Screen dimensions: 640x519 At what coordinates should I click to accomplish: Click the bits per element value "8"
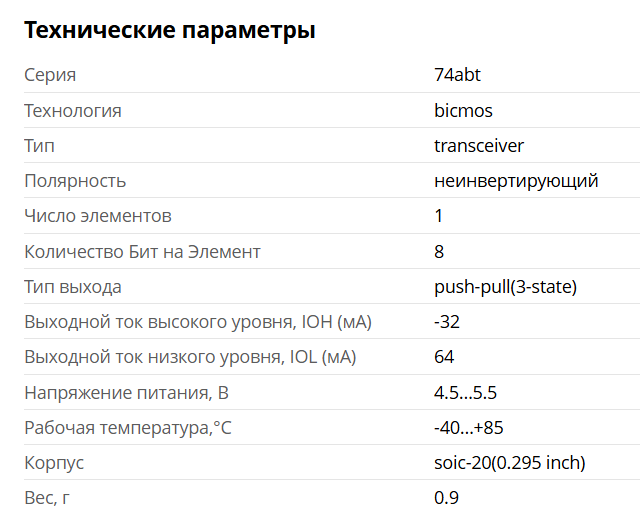[439, 252]
